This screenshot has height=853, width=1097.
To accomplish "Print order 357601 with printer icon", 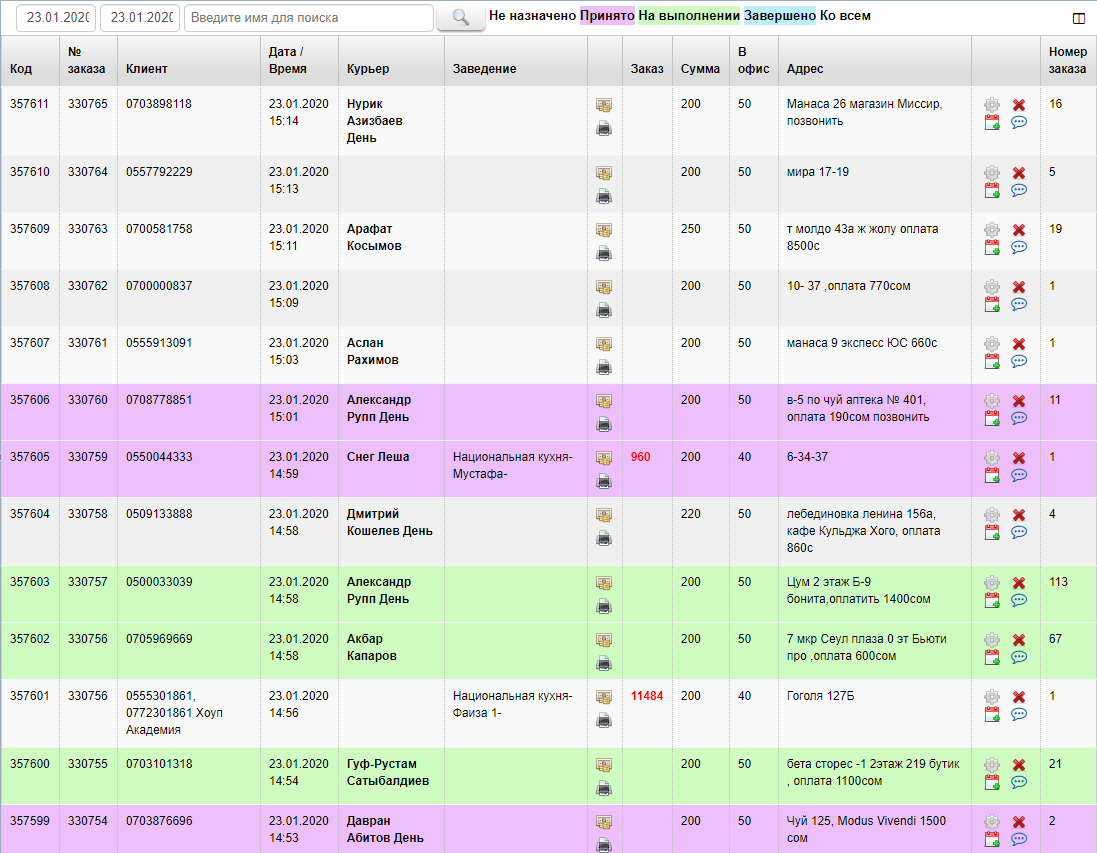I will (x=604, y=720).
